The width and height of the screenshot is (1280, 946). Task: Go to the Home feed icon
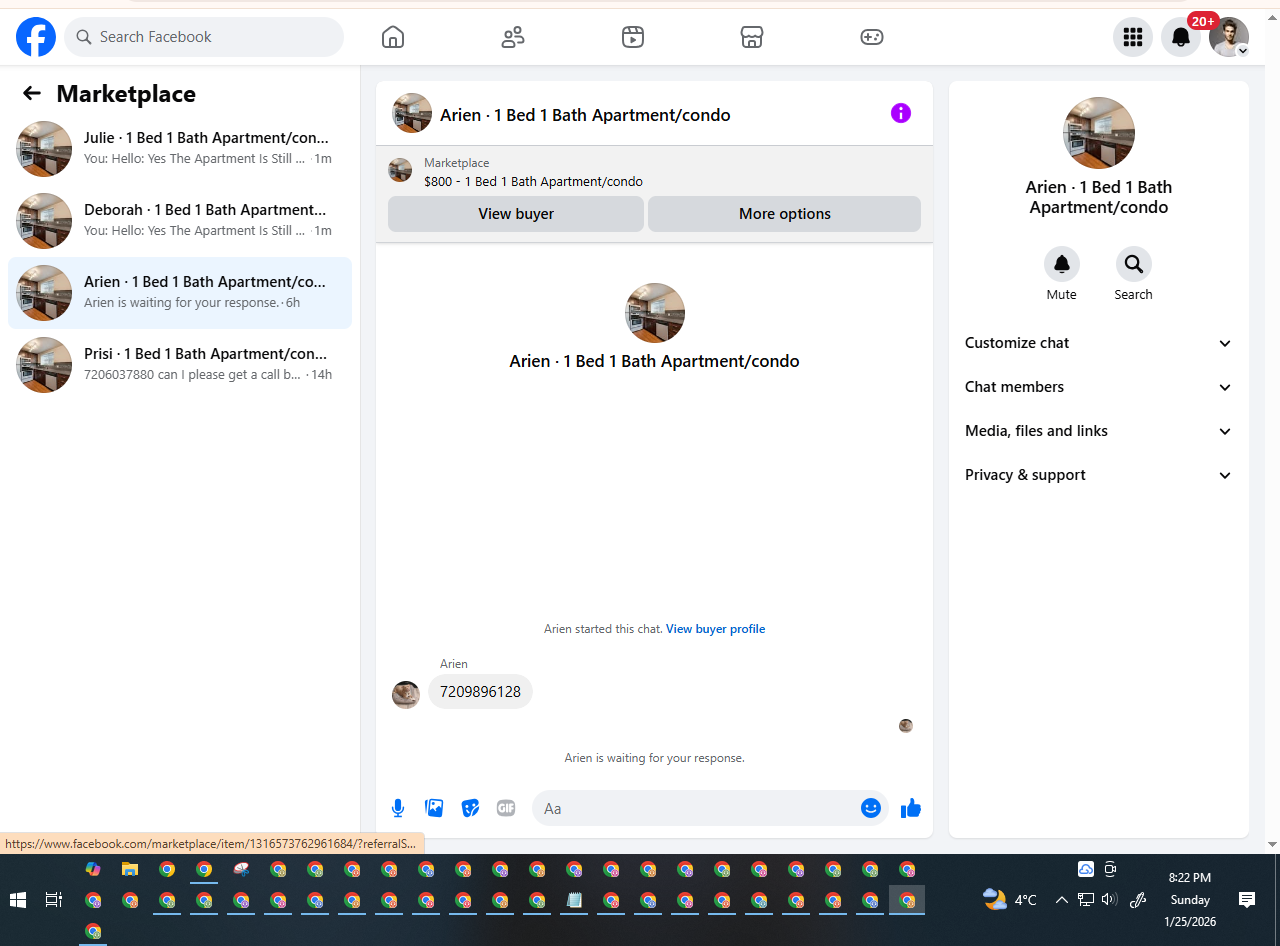(393, 37)
